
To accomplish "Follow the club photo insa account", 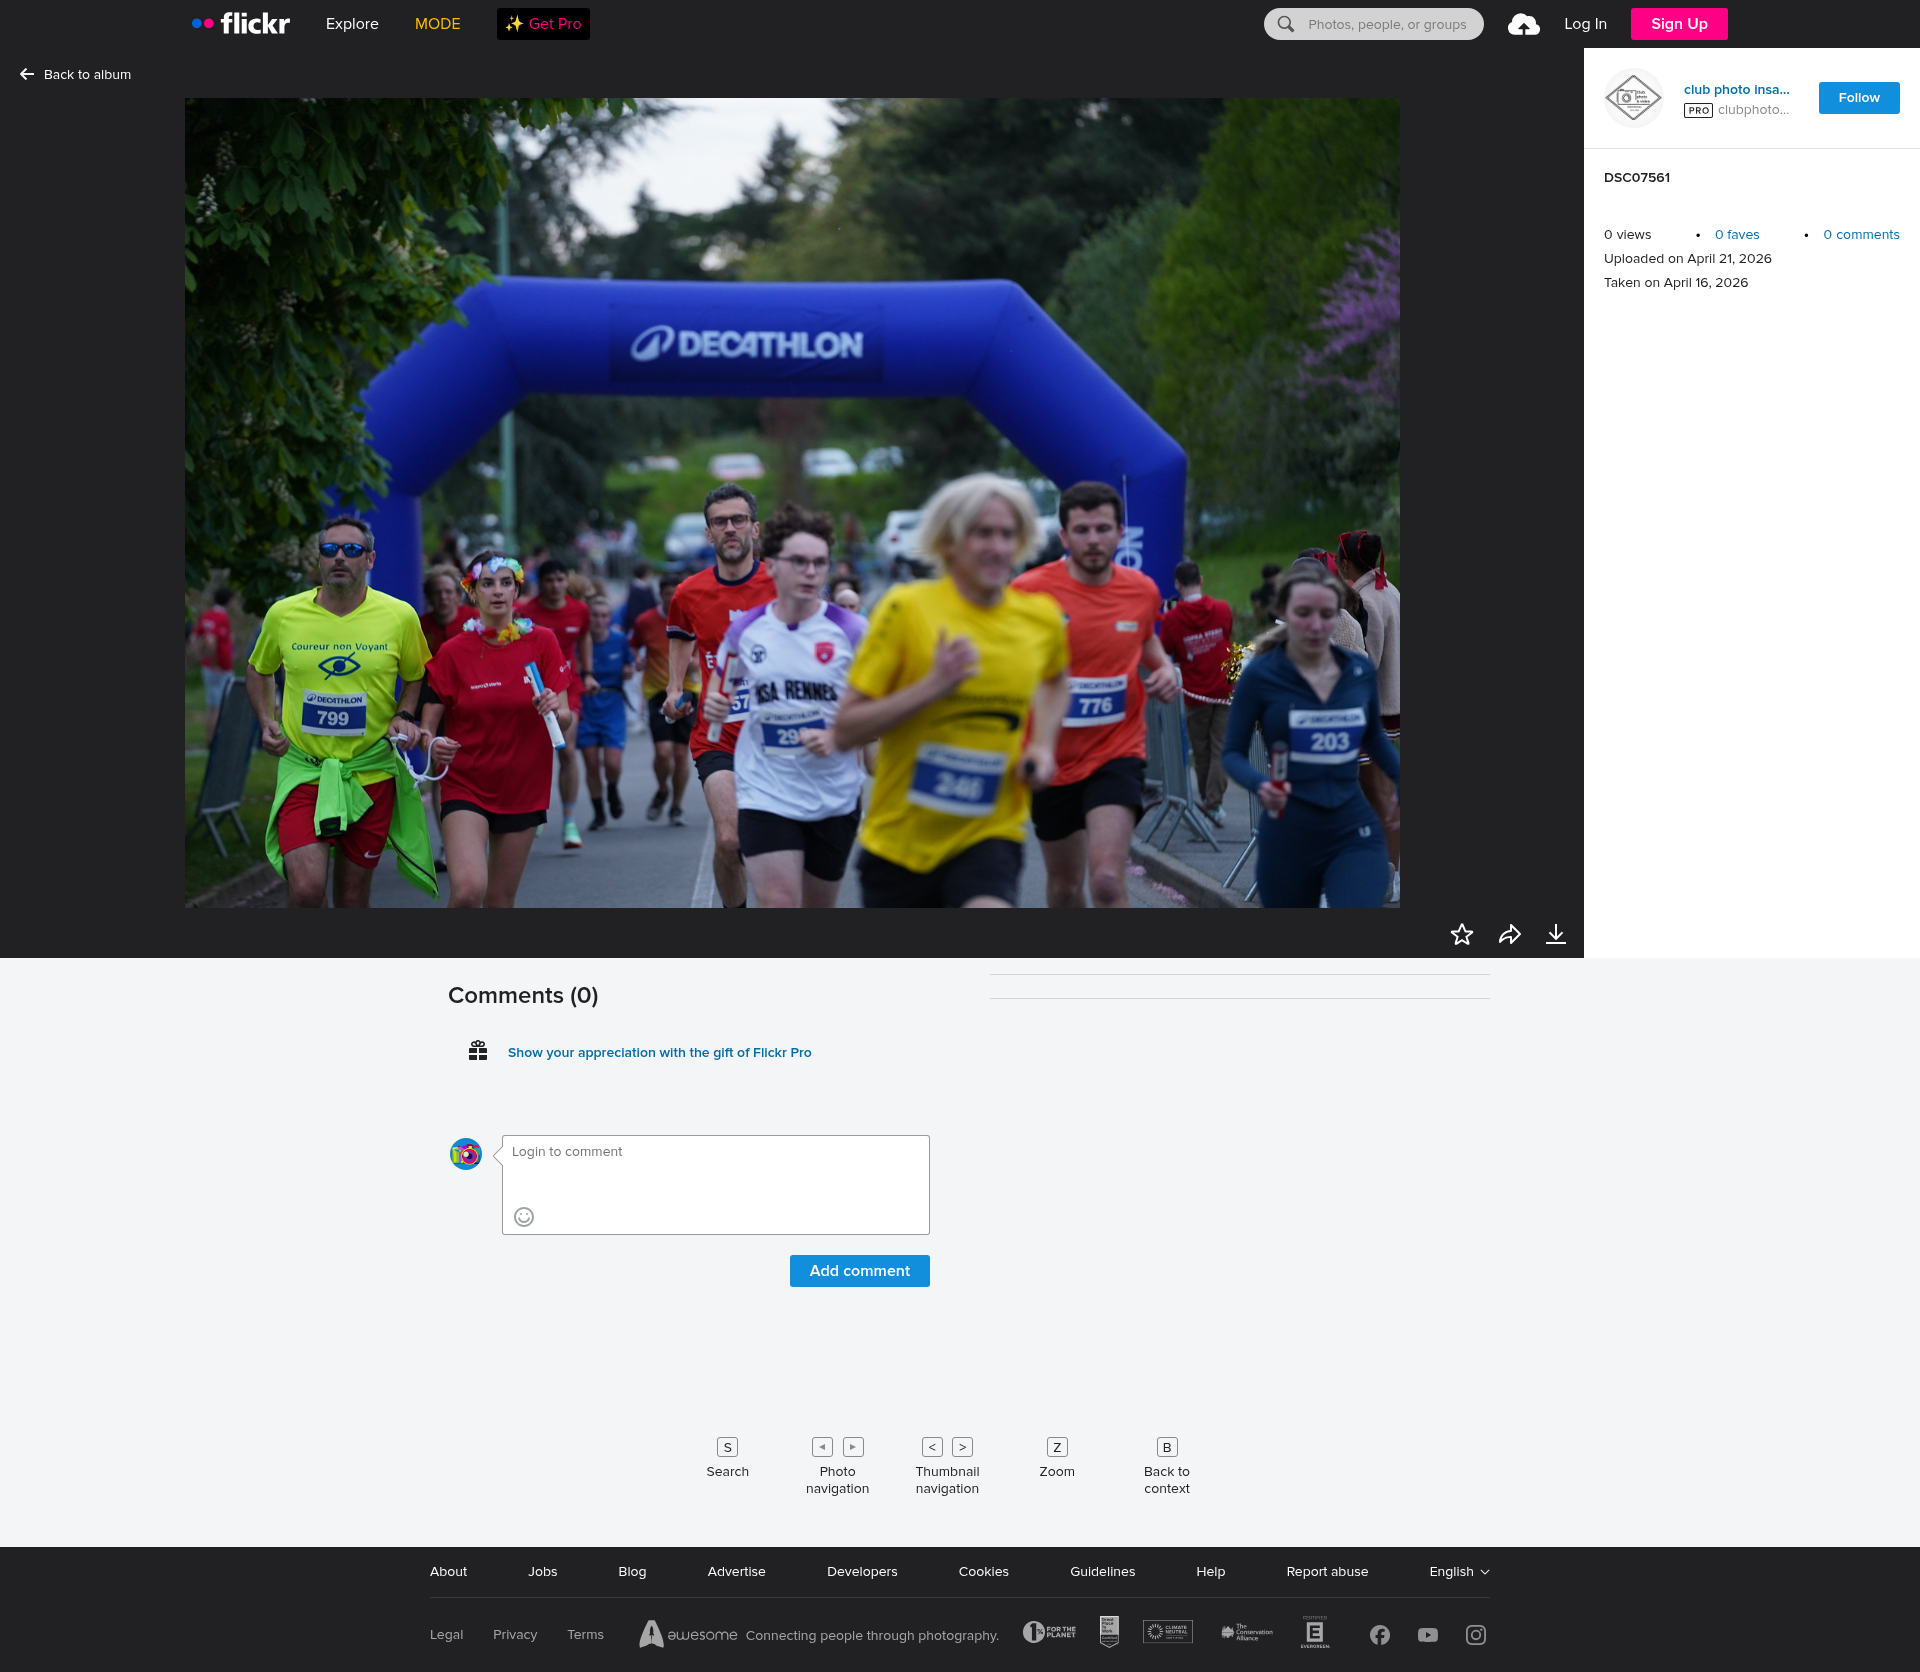I will [x=1858, y=98].
